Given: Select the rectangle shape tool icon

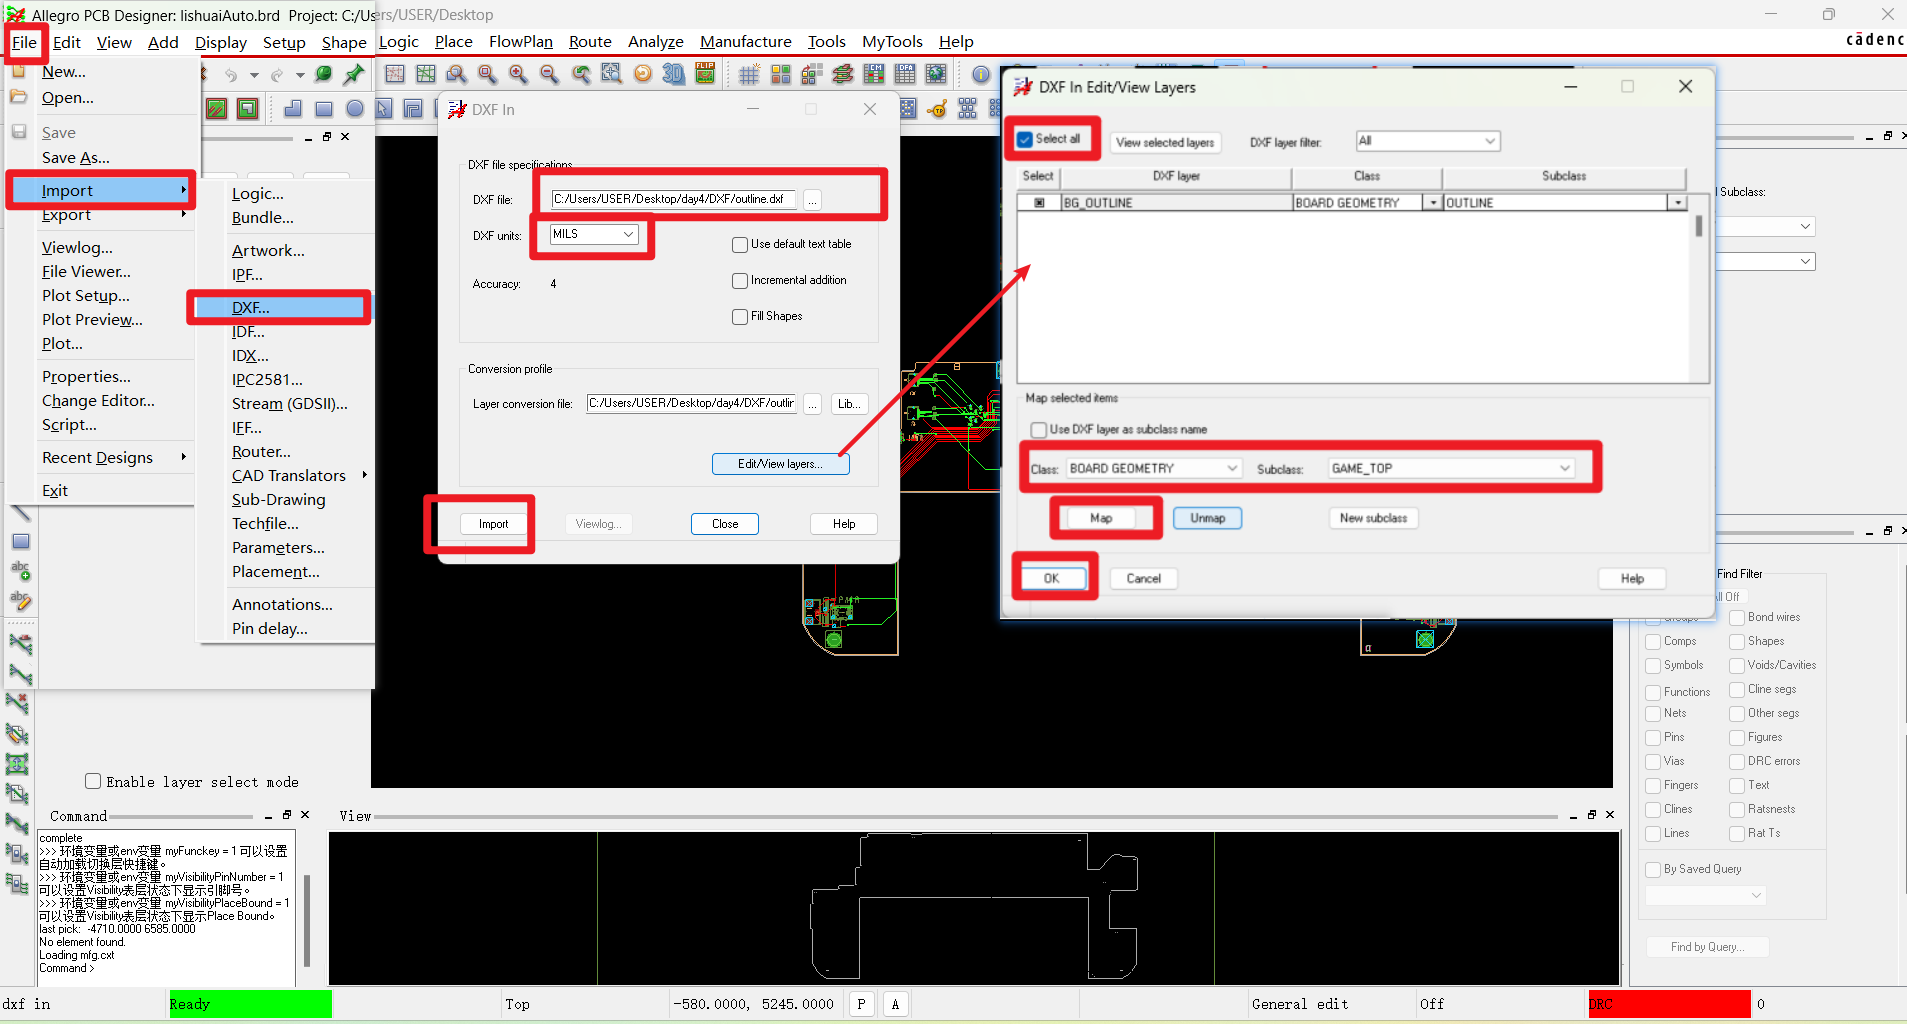Looking at the screenshot, I should pyautogui.click(x=324, y=108).
